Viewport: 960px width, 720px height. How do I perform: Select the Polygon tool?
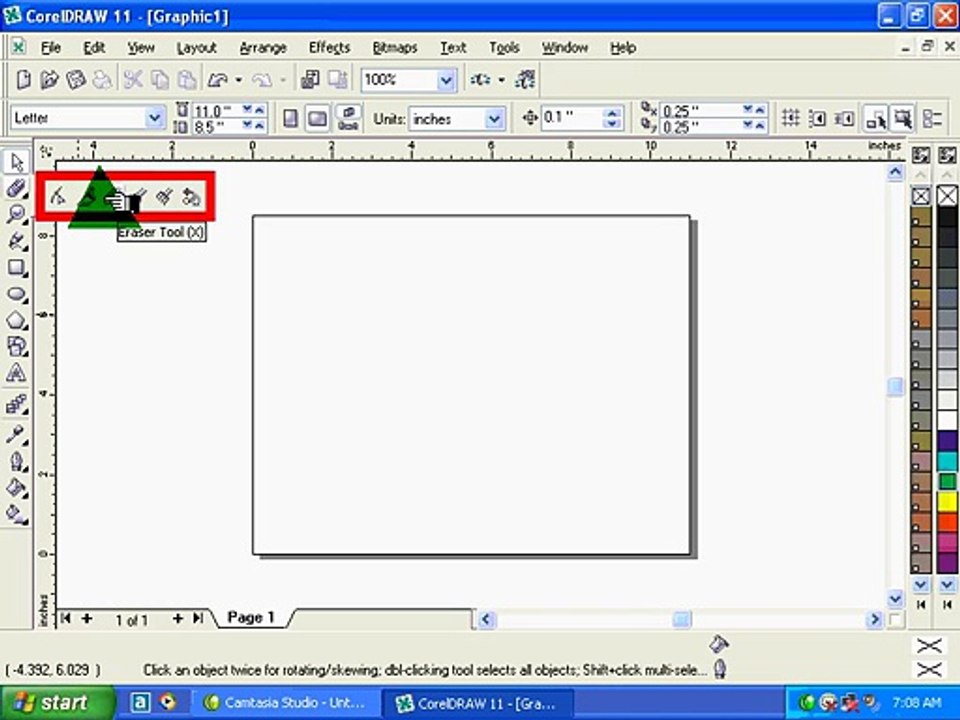[x=17, y=320]
